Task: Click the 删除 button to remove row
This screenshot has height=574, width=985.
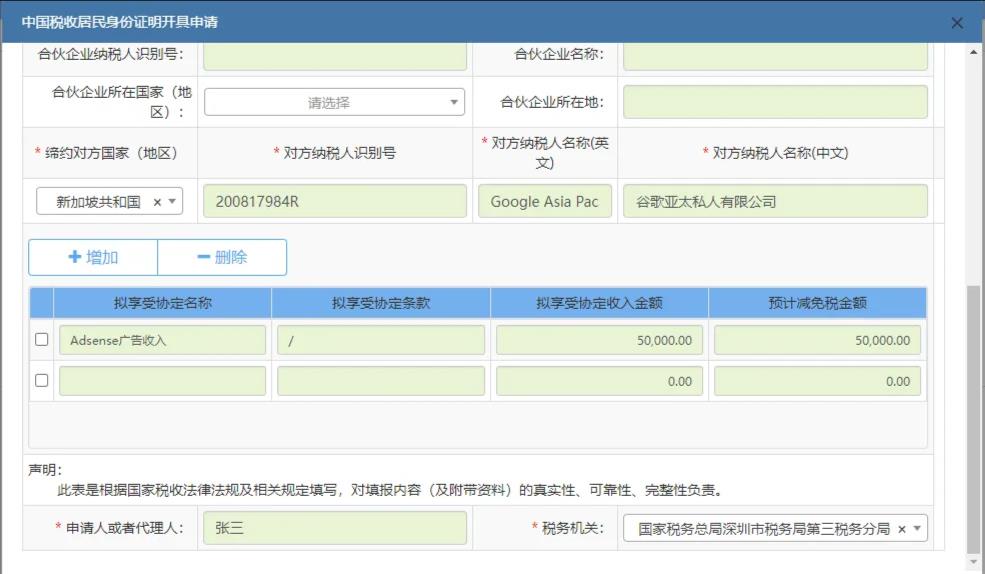Action: click(222, 257)
